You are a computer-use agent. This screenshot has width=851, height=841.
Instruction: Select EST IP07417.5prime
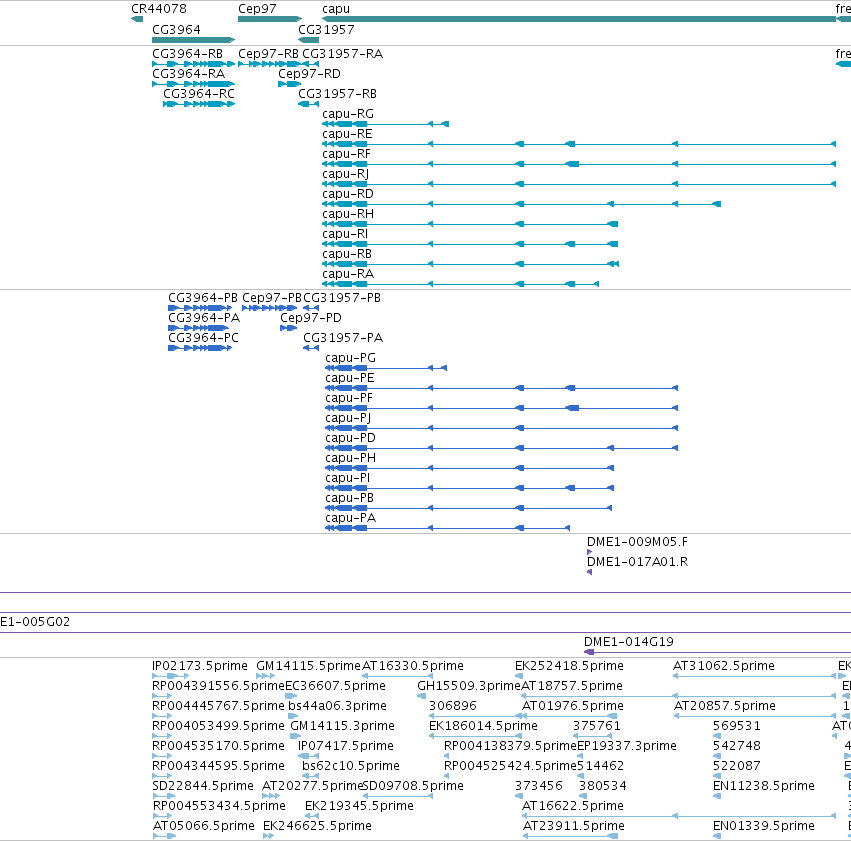click(x=308, y=756)
